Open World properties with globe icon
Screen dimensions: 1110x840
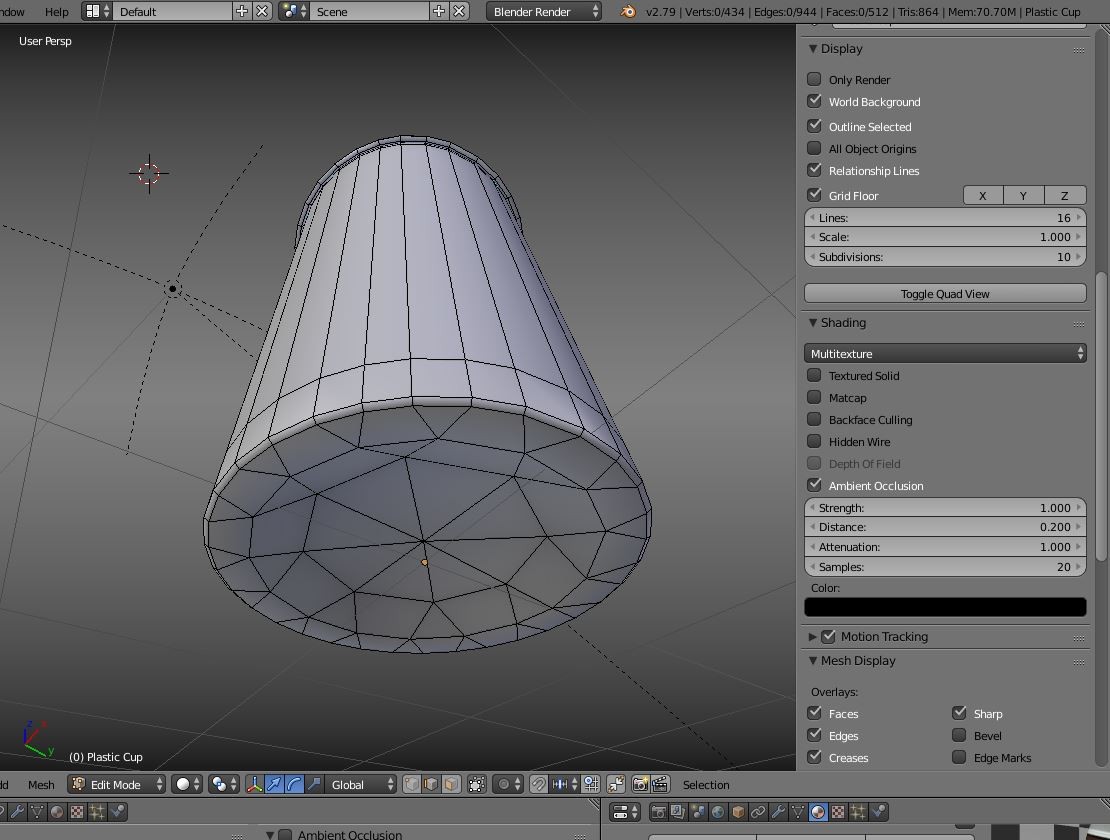point(717,811)
